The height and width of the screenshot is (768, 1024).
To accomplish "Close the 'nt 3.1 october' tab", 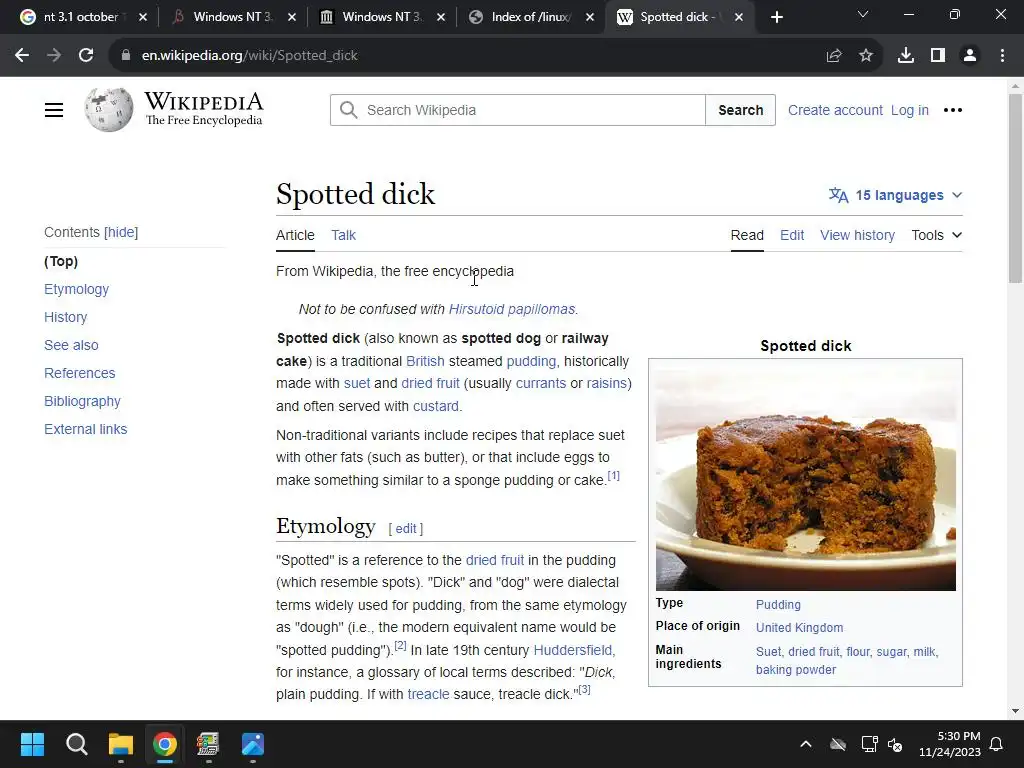I will (x=143, y=17).
